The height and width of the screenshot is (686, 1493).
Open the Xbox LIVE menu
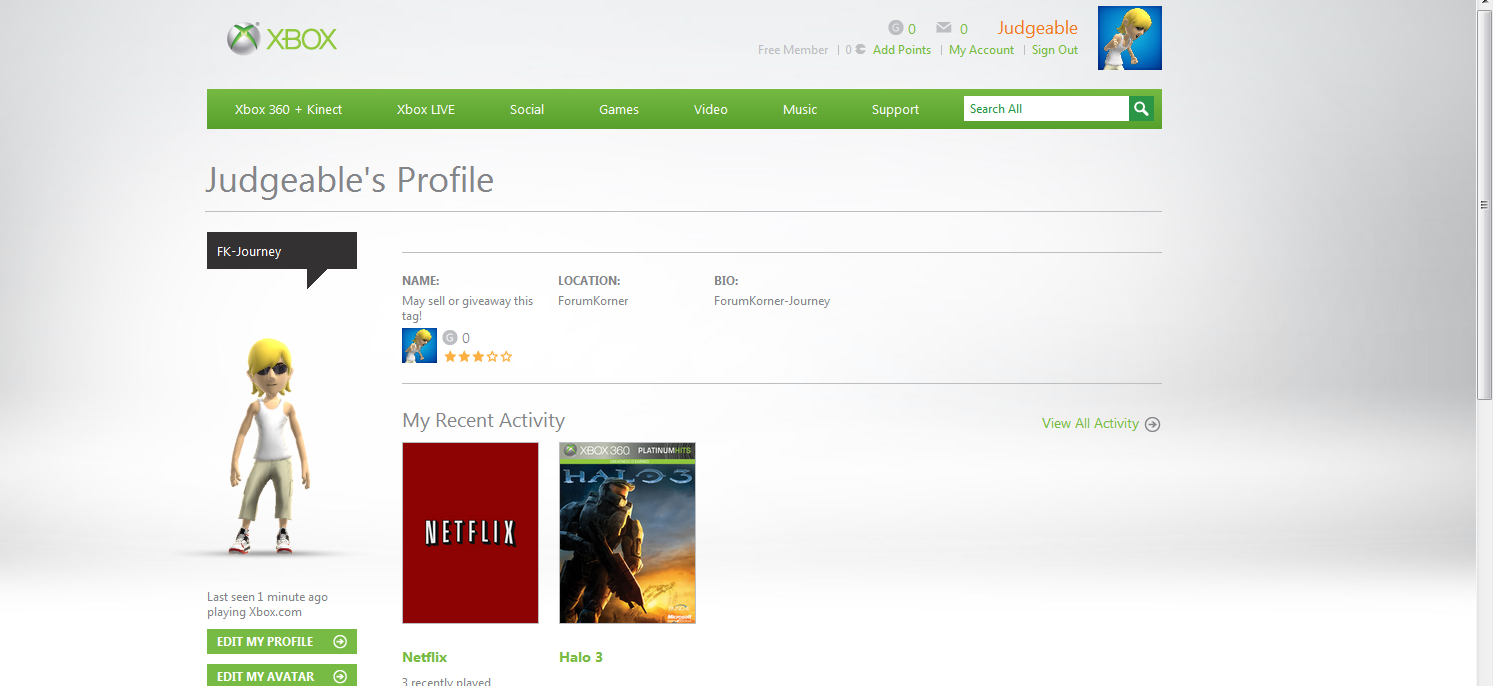click(426, 109)
